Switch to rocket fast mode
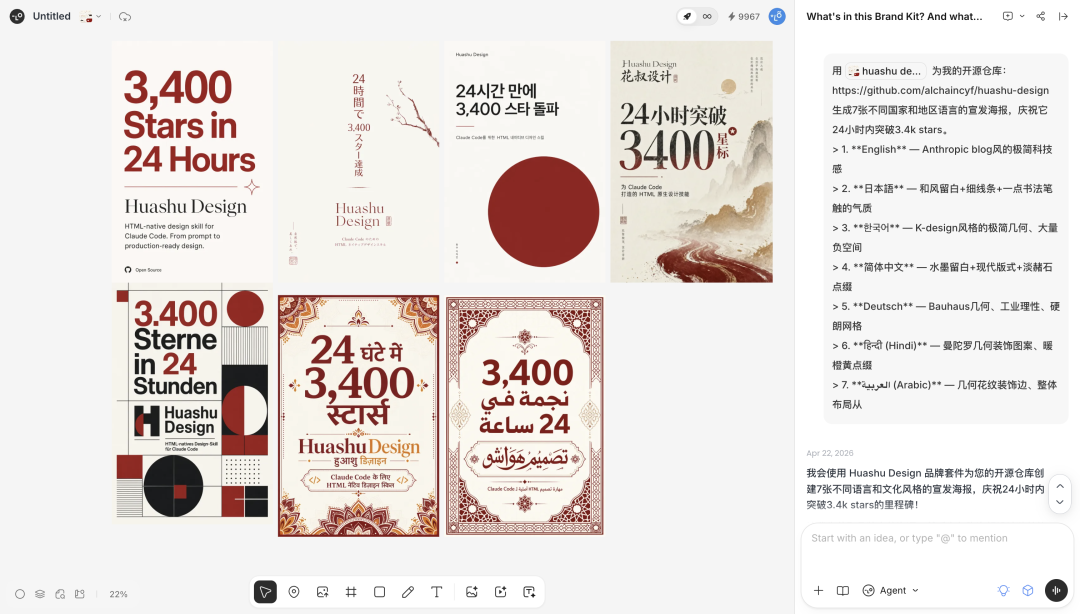This screenshot has width=1080, height=614. click(x=687, y=17)
